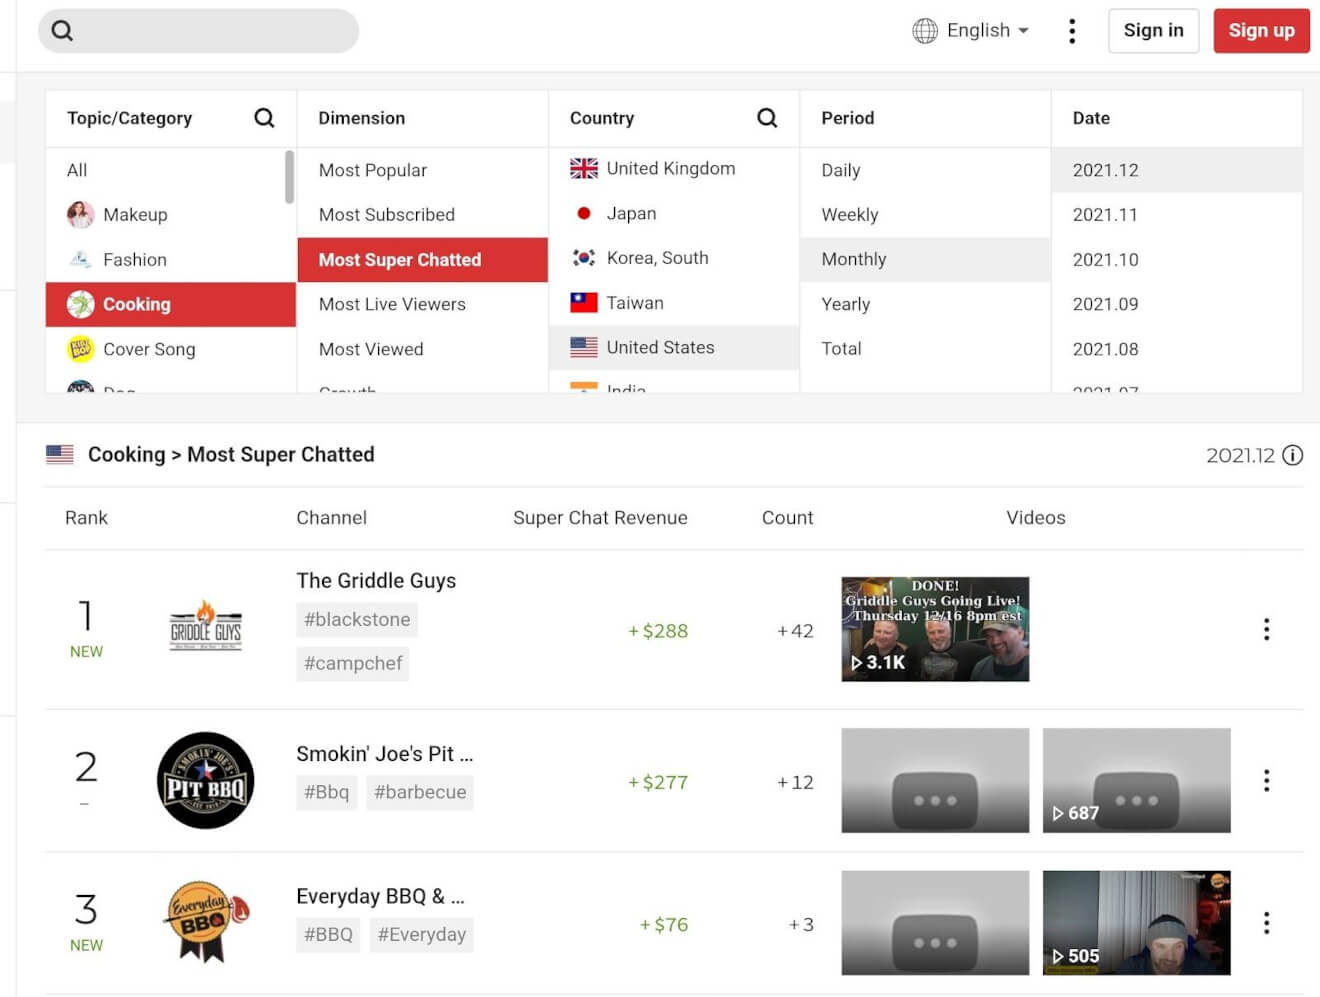This screenshot has height=997, width=1320.
Task: Click the #Bbq tag
Action: pos(327,792)
